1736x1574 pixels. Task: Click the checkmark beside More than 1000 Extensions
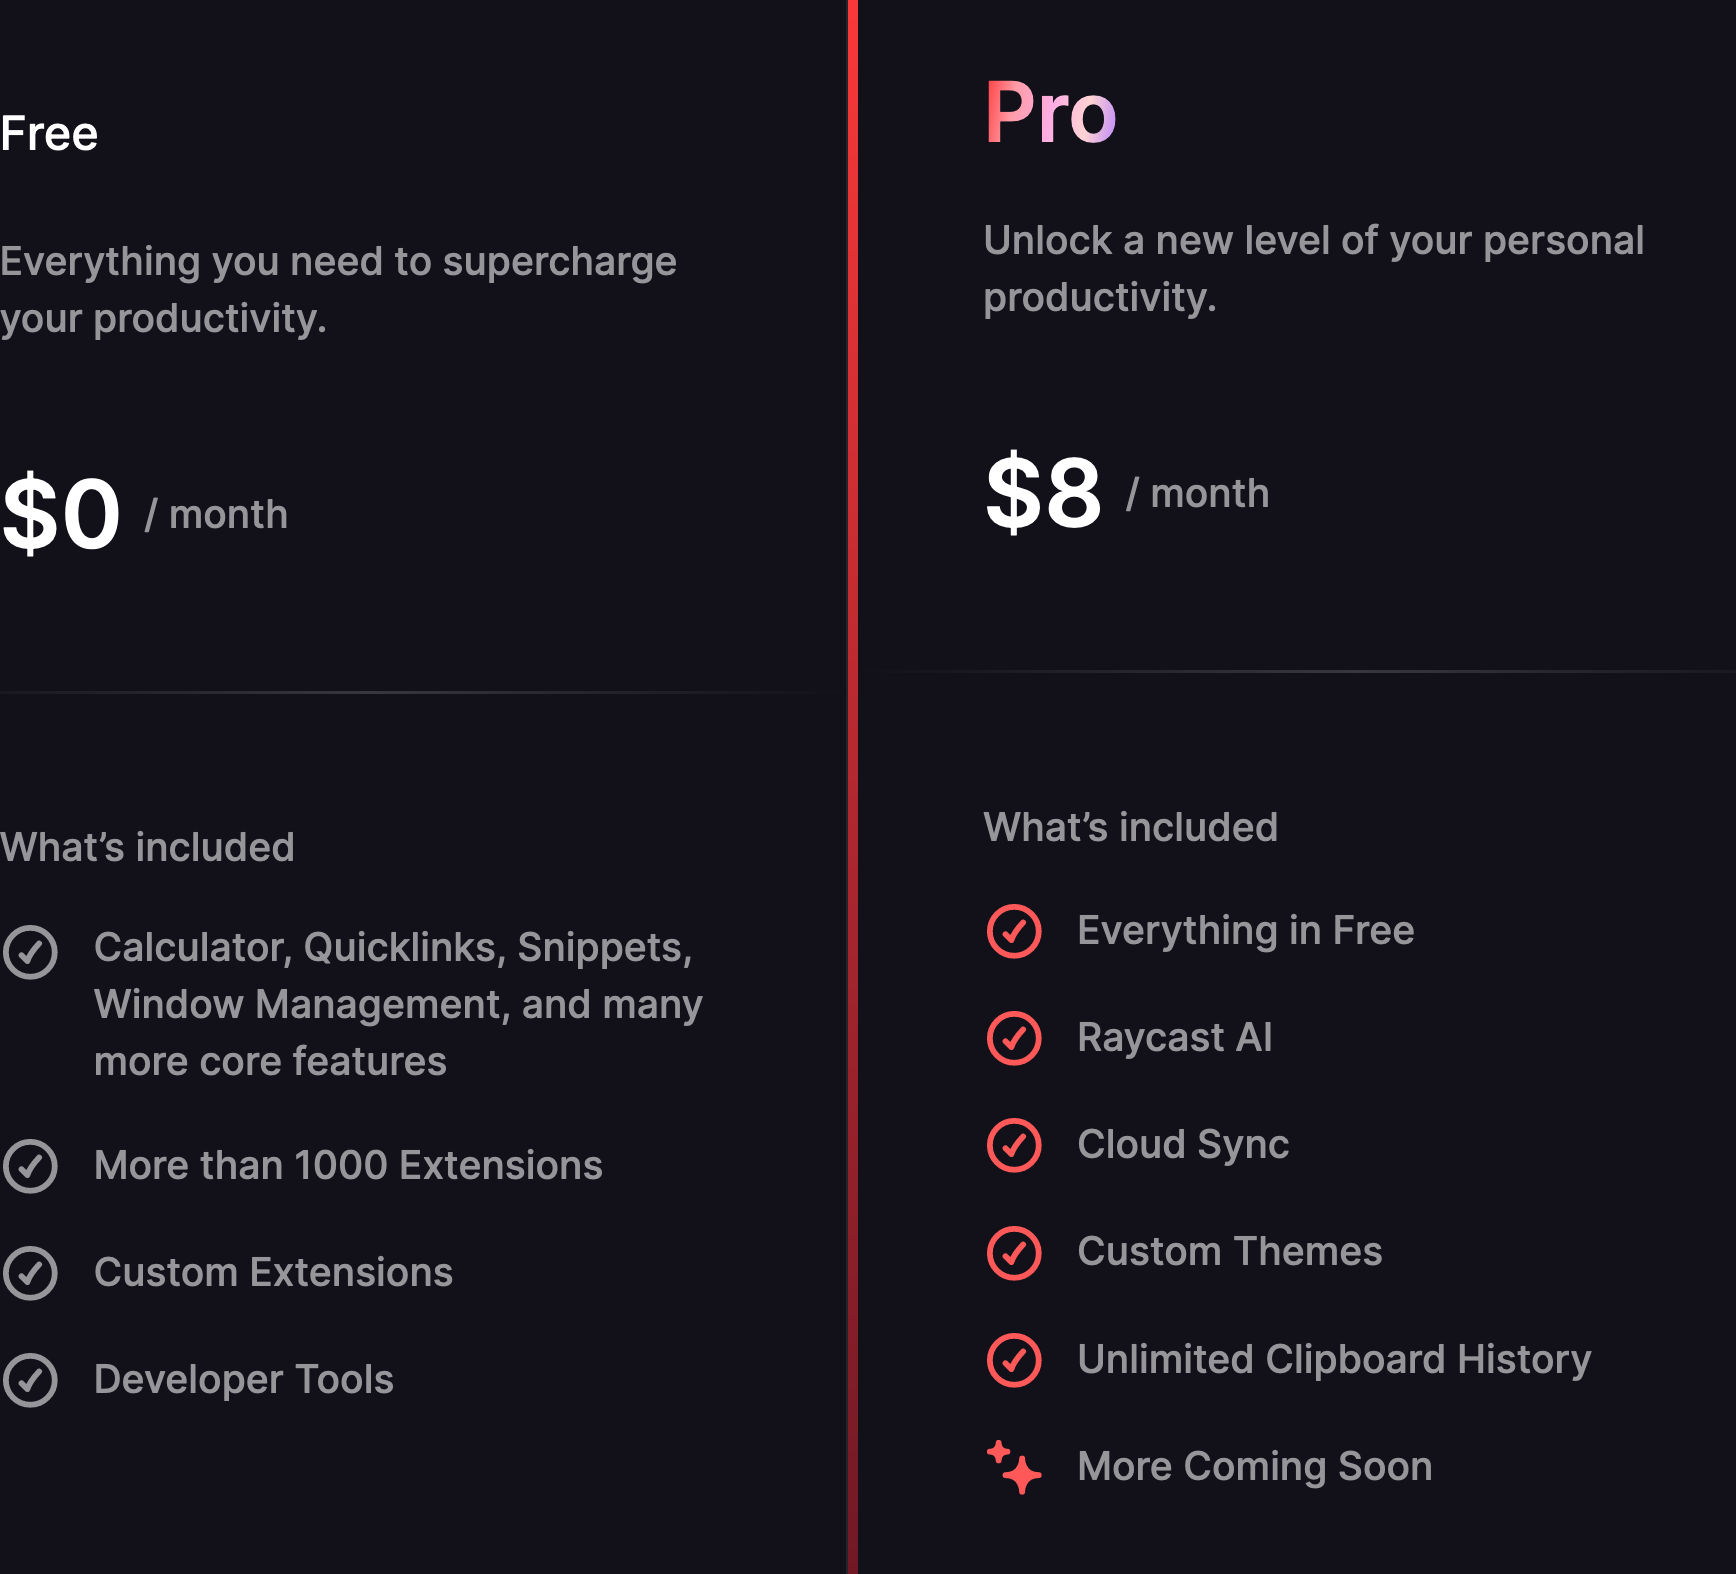click(30, 1166)
